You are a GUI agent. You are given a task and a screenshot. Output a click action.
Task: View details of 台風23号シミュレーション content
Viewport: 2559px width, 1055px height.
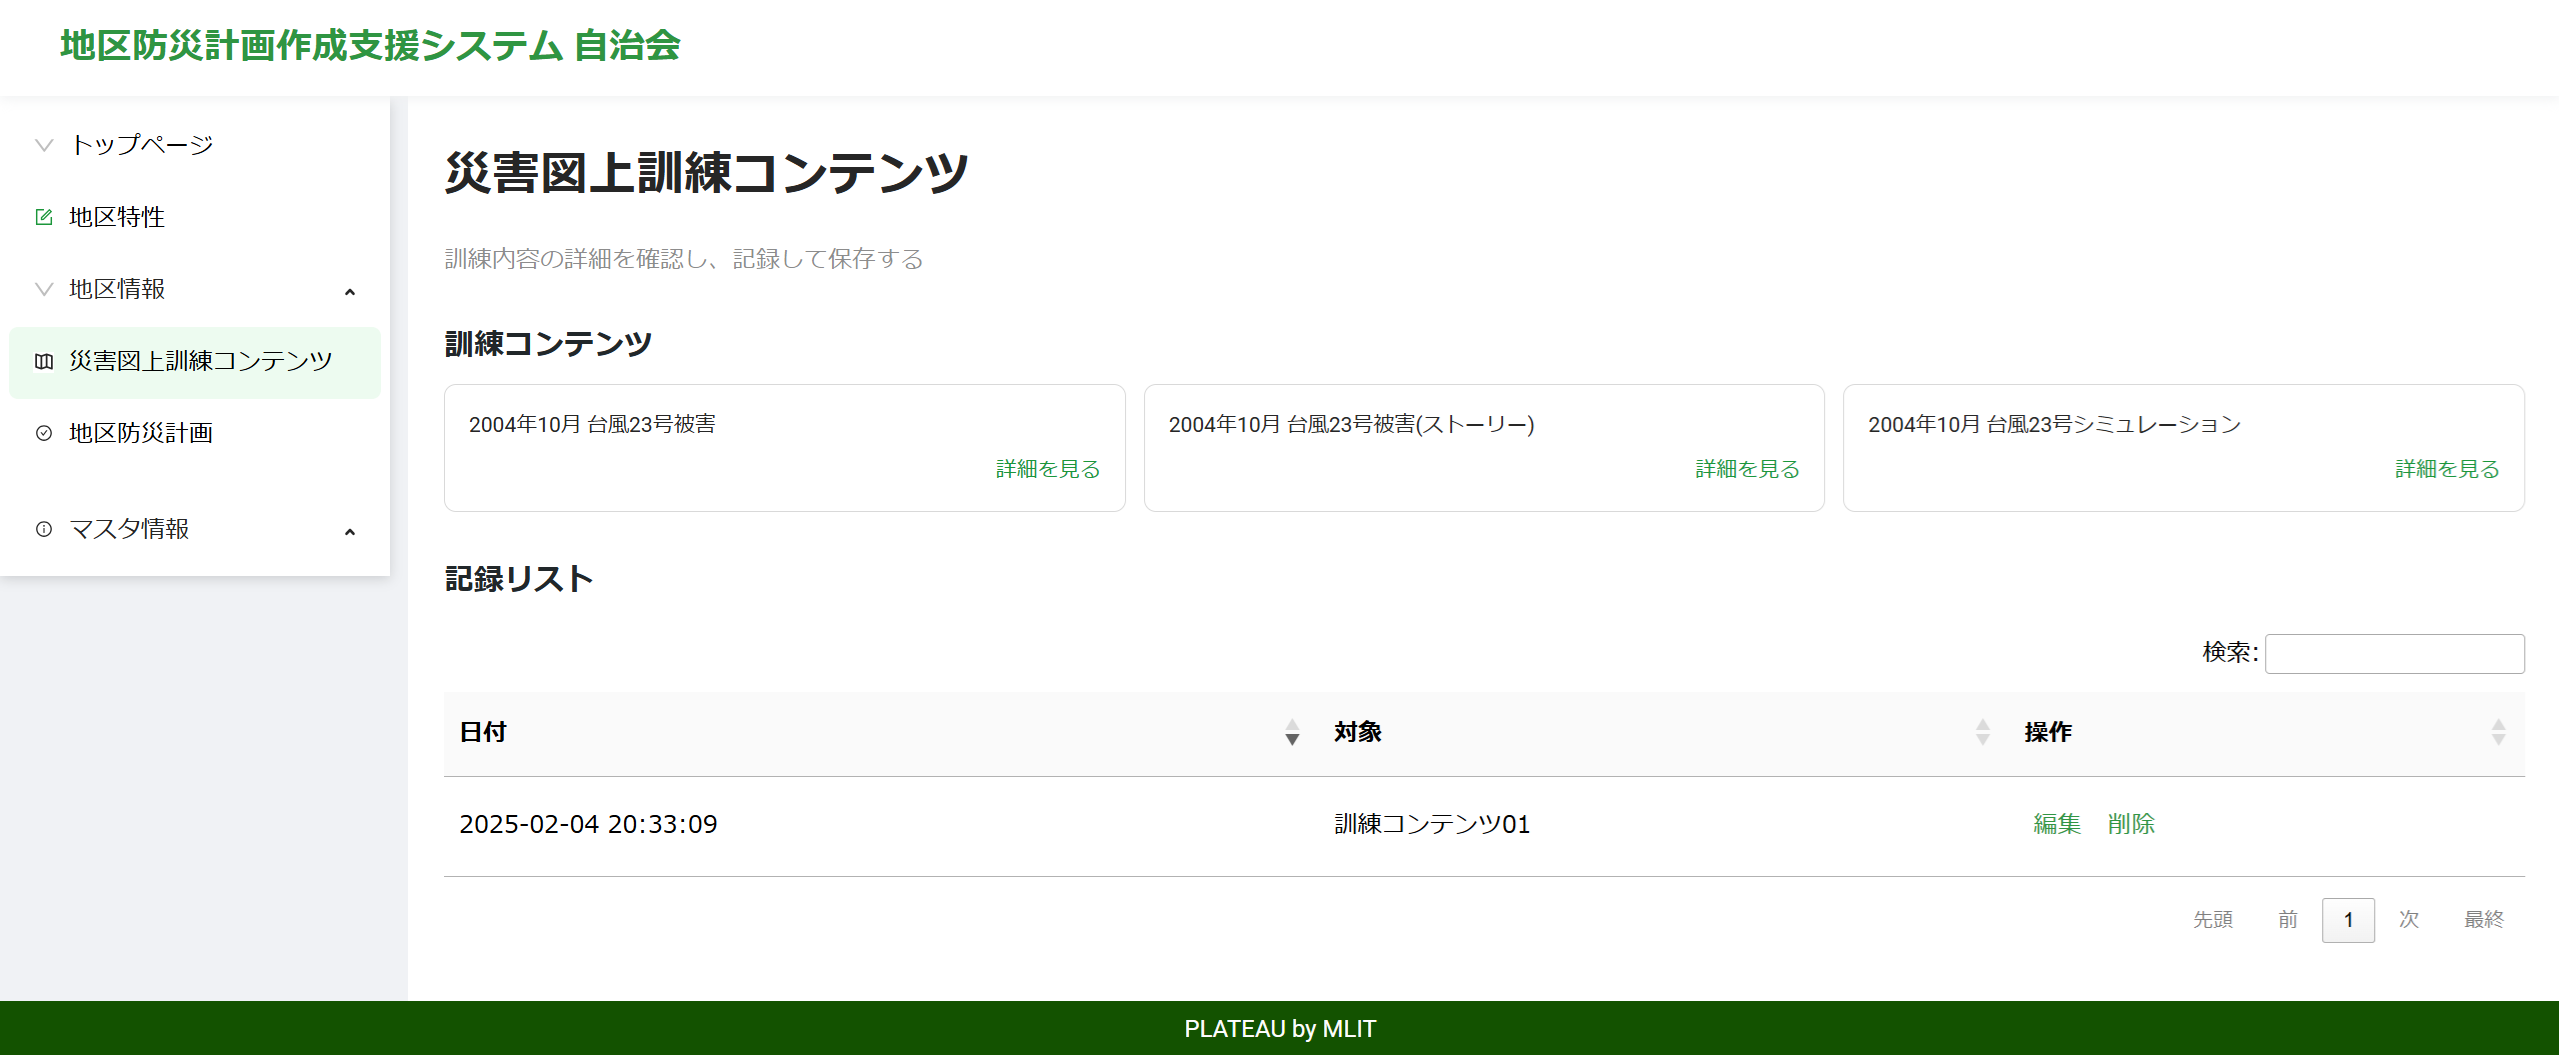2446,469
